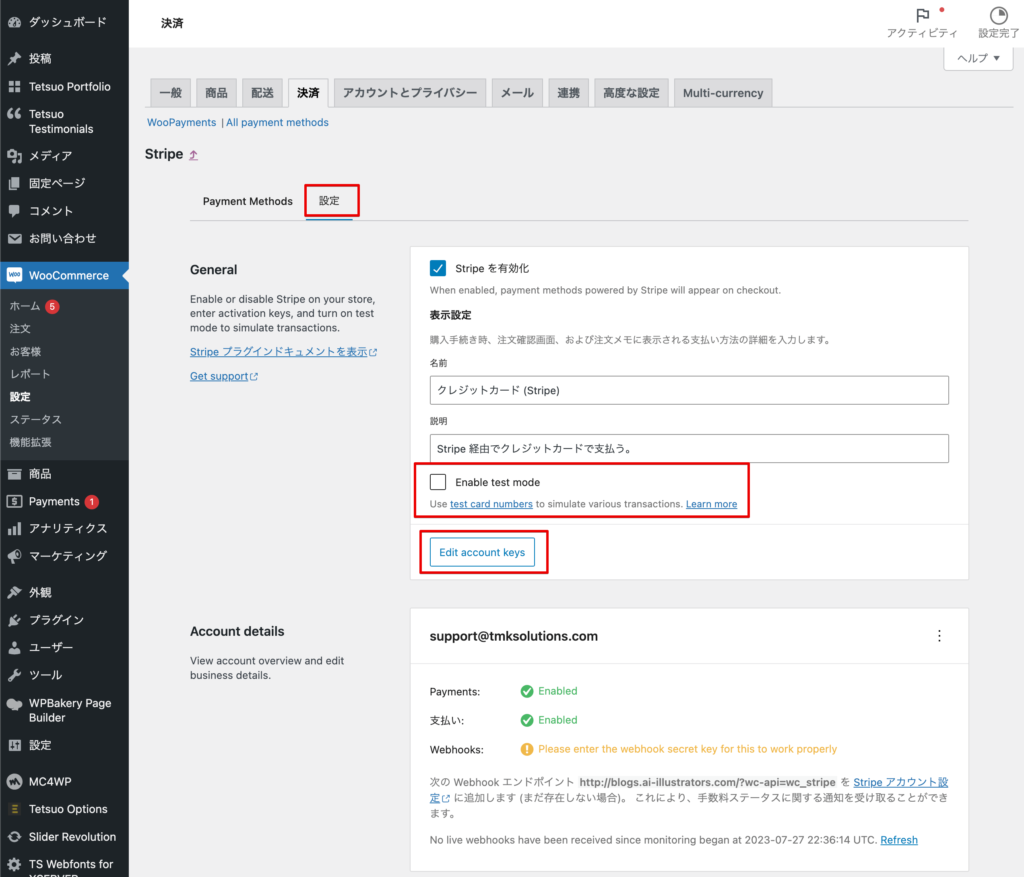Expand the ヘルプ dropdown

point(978,59)
